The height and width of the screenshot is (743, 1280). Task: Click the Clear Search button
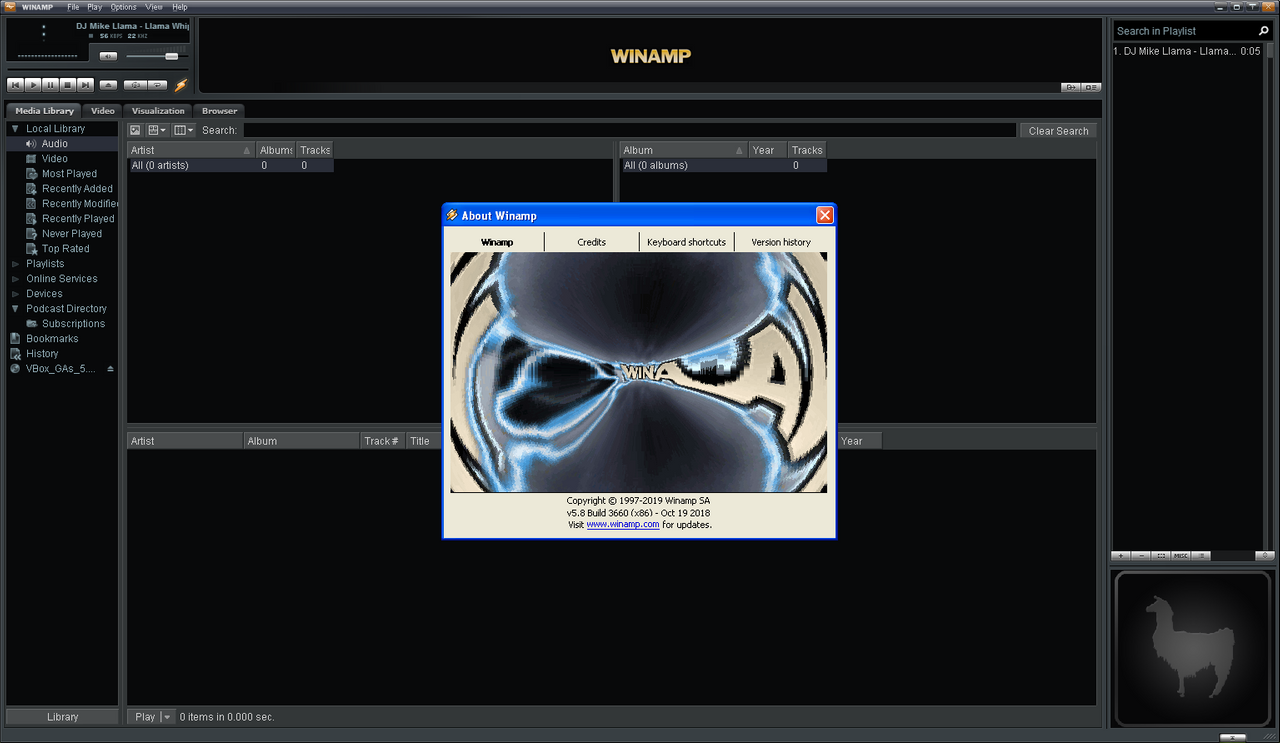pyautogui.click(x=1058, y=131)
